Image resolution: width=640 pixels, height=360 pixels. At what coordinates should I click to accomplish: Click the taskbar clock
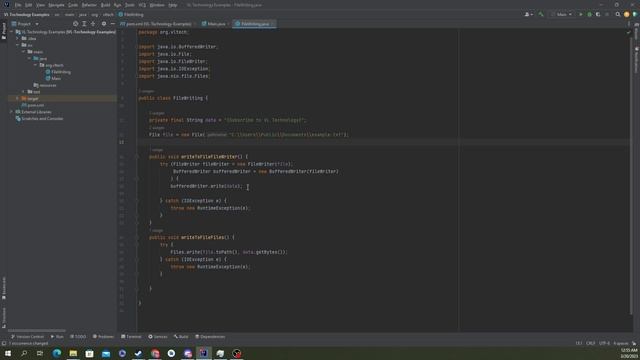[x=629, y=353]
